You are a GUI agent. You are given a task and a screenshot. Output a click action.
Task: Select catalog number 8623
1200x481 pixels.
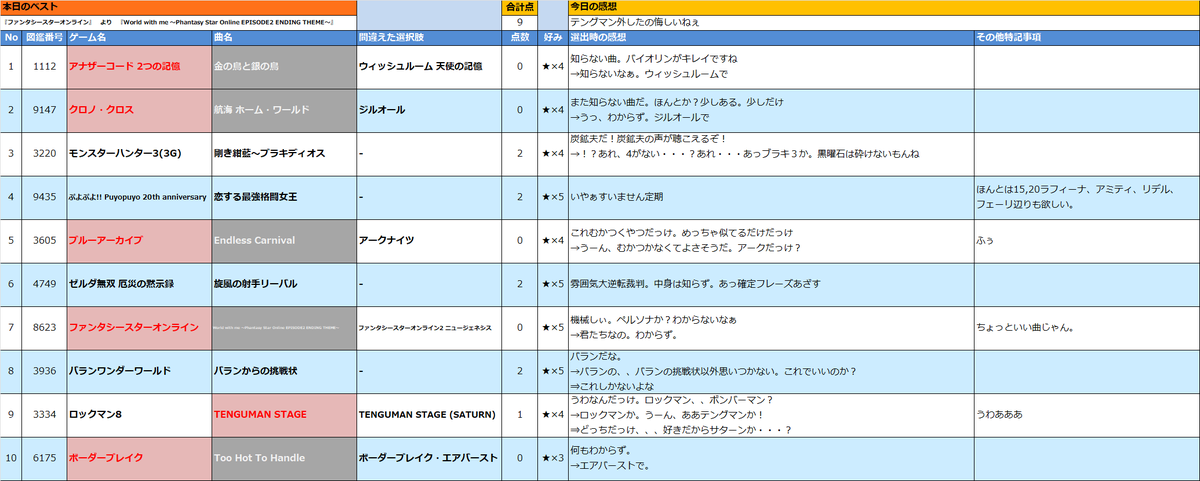pos(45,328)
